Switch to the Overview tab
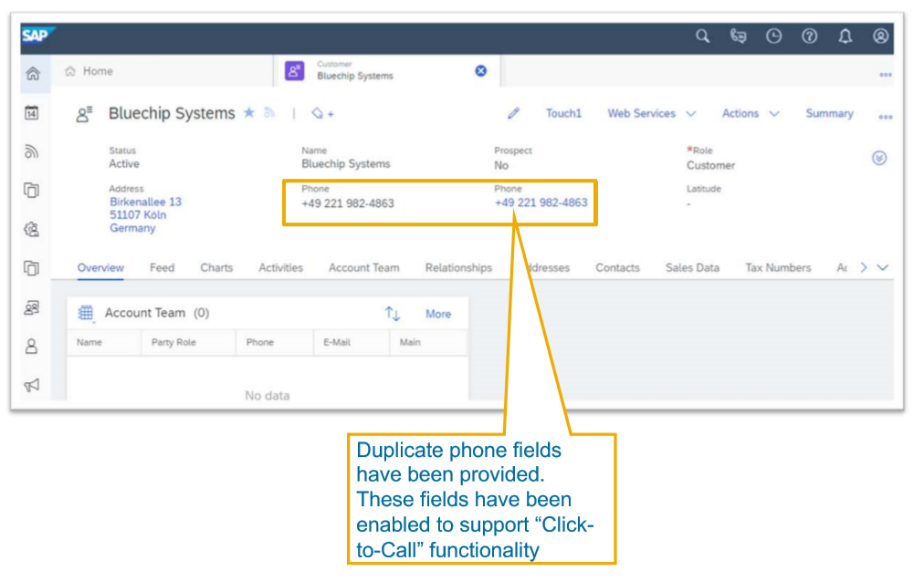914x581 pixels. coord(100,267)
